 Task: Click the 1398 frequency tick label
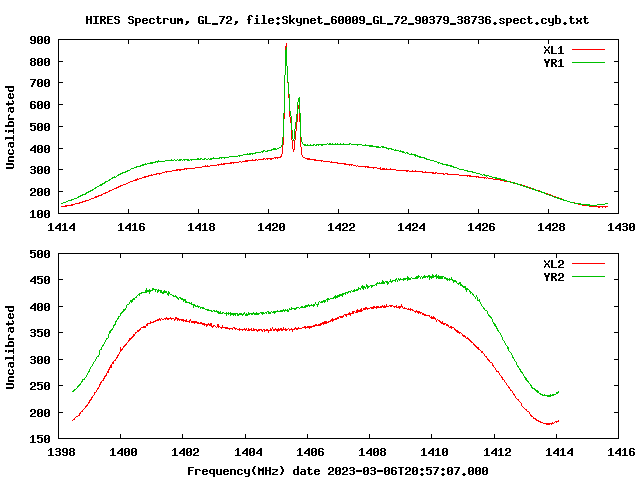[61, 452]
